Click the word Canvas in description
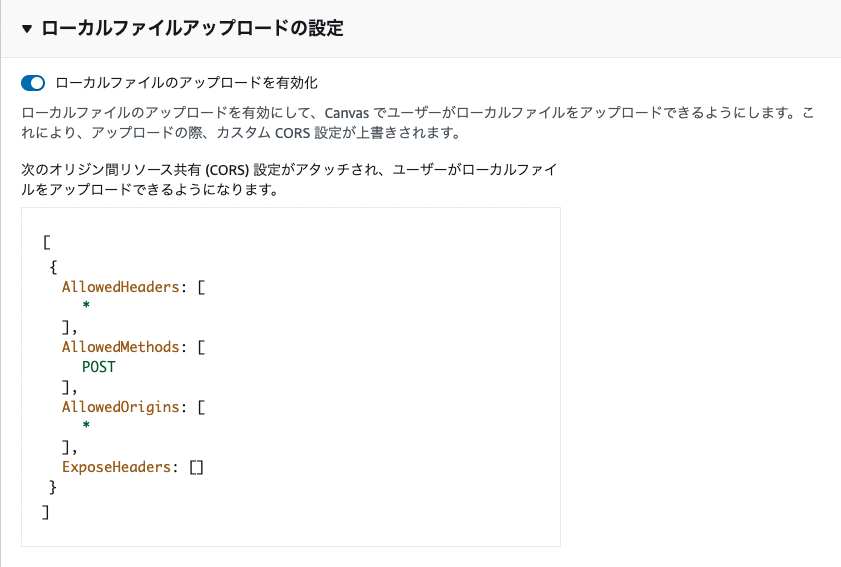The height and width of the screenshot is (567, 841). click(x=347, y=112)
